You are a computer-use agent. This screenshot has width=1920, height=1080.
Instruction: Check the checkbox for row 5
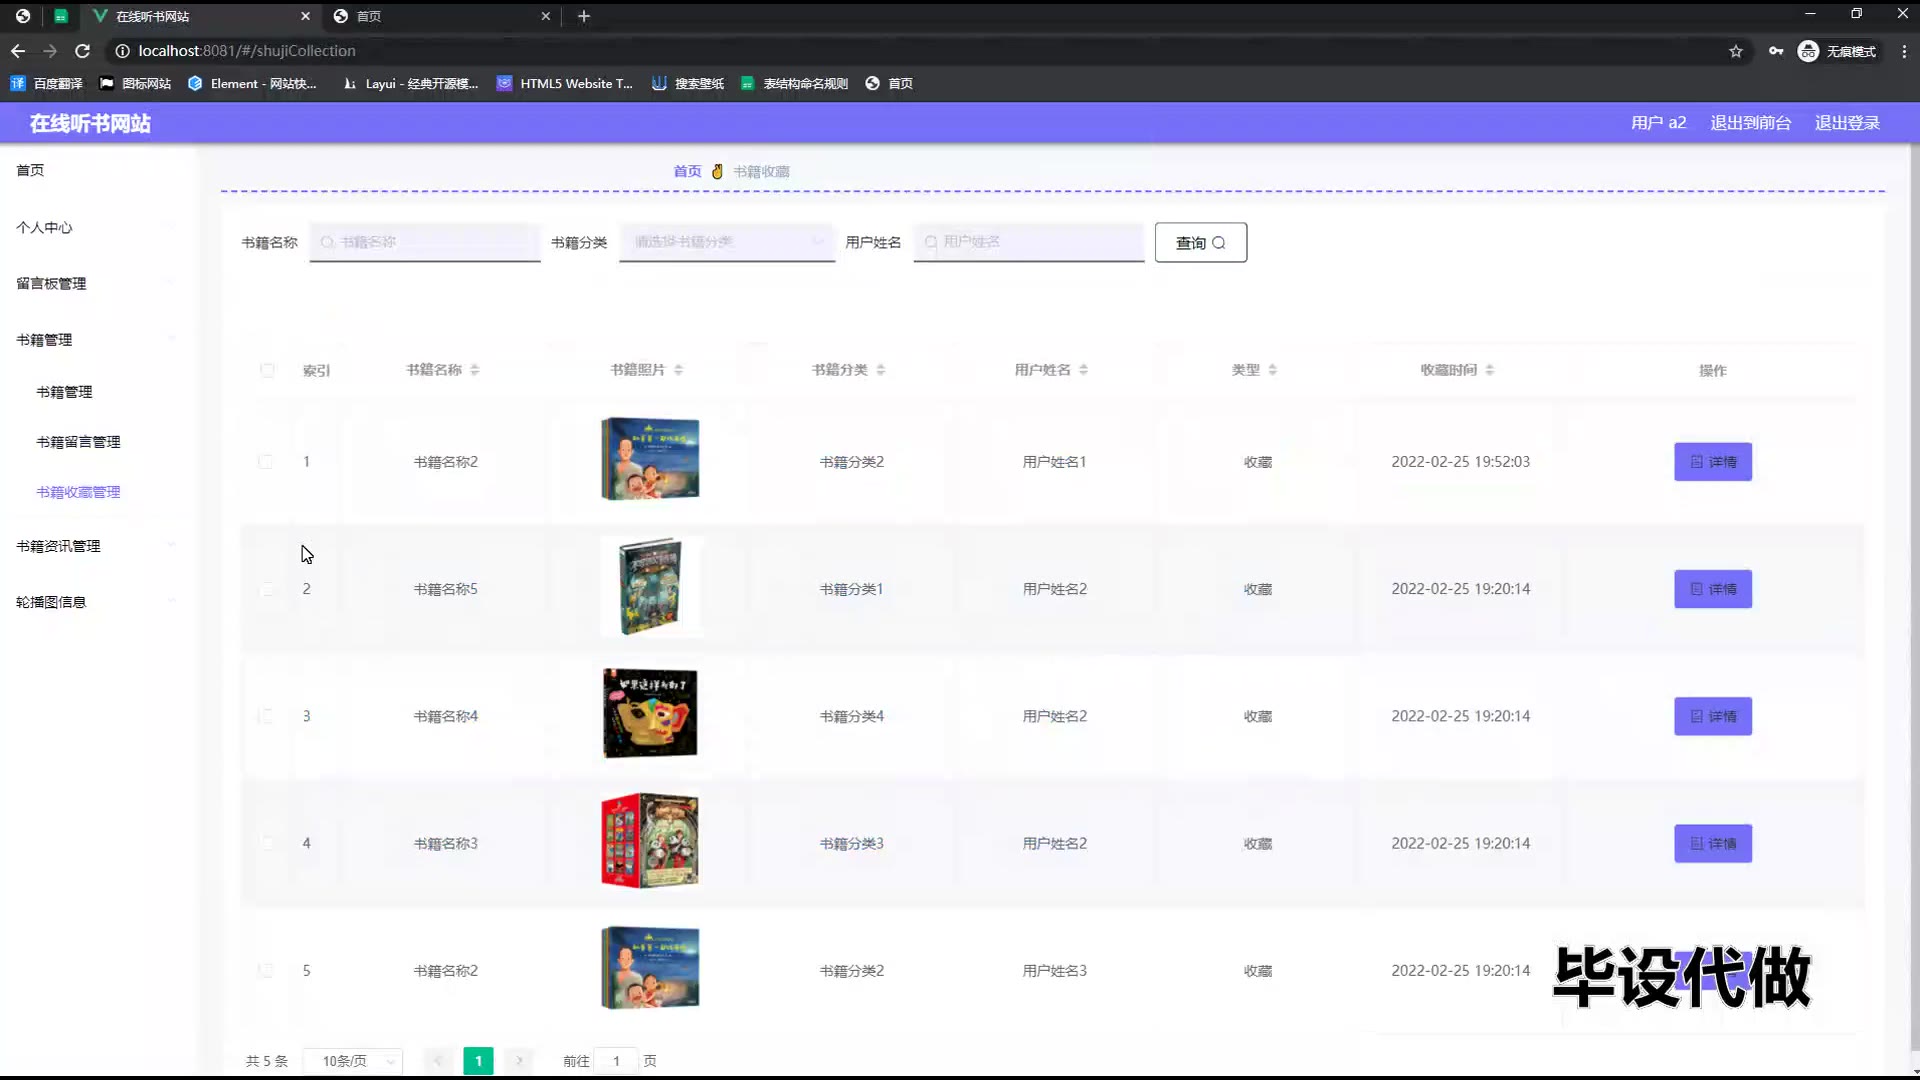[x=265, y=971]
